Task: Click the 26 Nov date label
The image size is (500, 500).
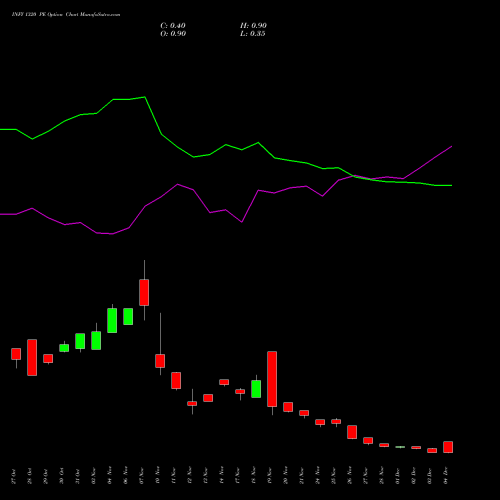Action: (x=350, y=475)
